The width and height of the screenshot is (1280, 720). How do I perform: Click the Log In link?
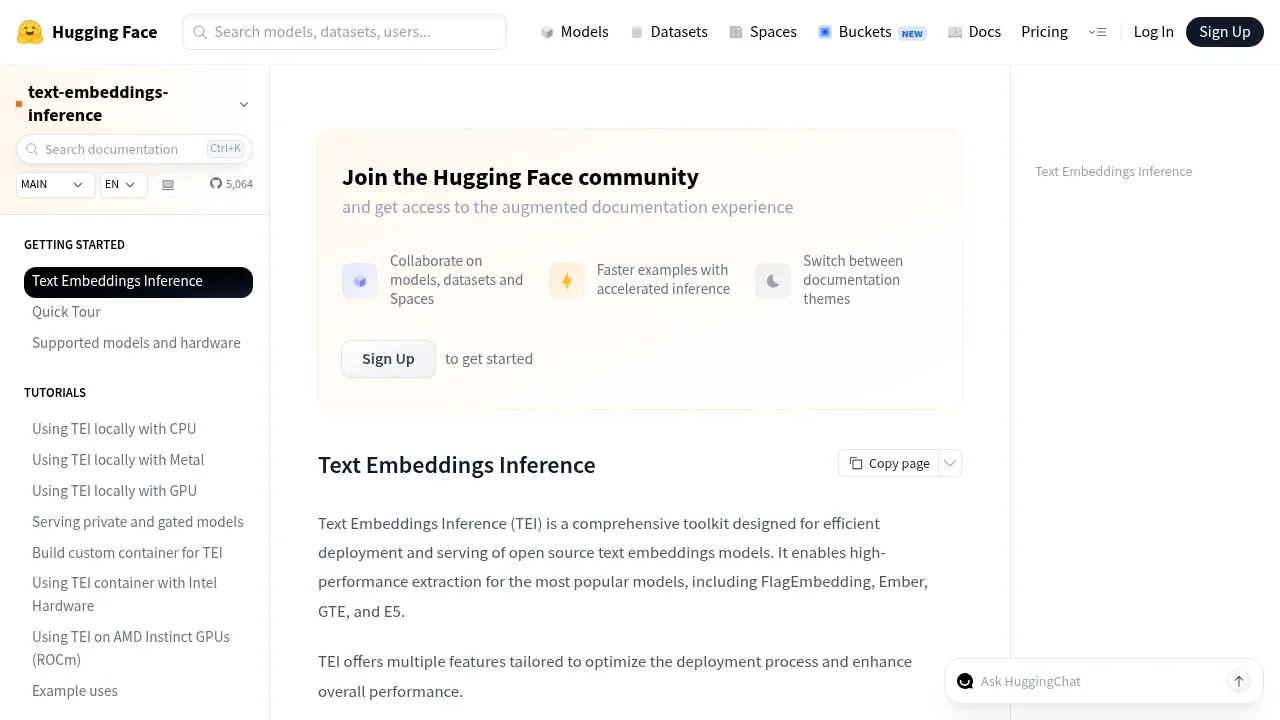[x=1153, y=32]
